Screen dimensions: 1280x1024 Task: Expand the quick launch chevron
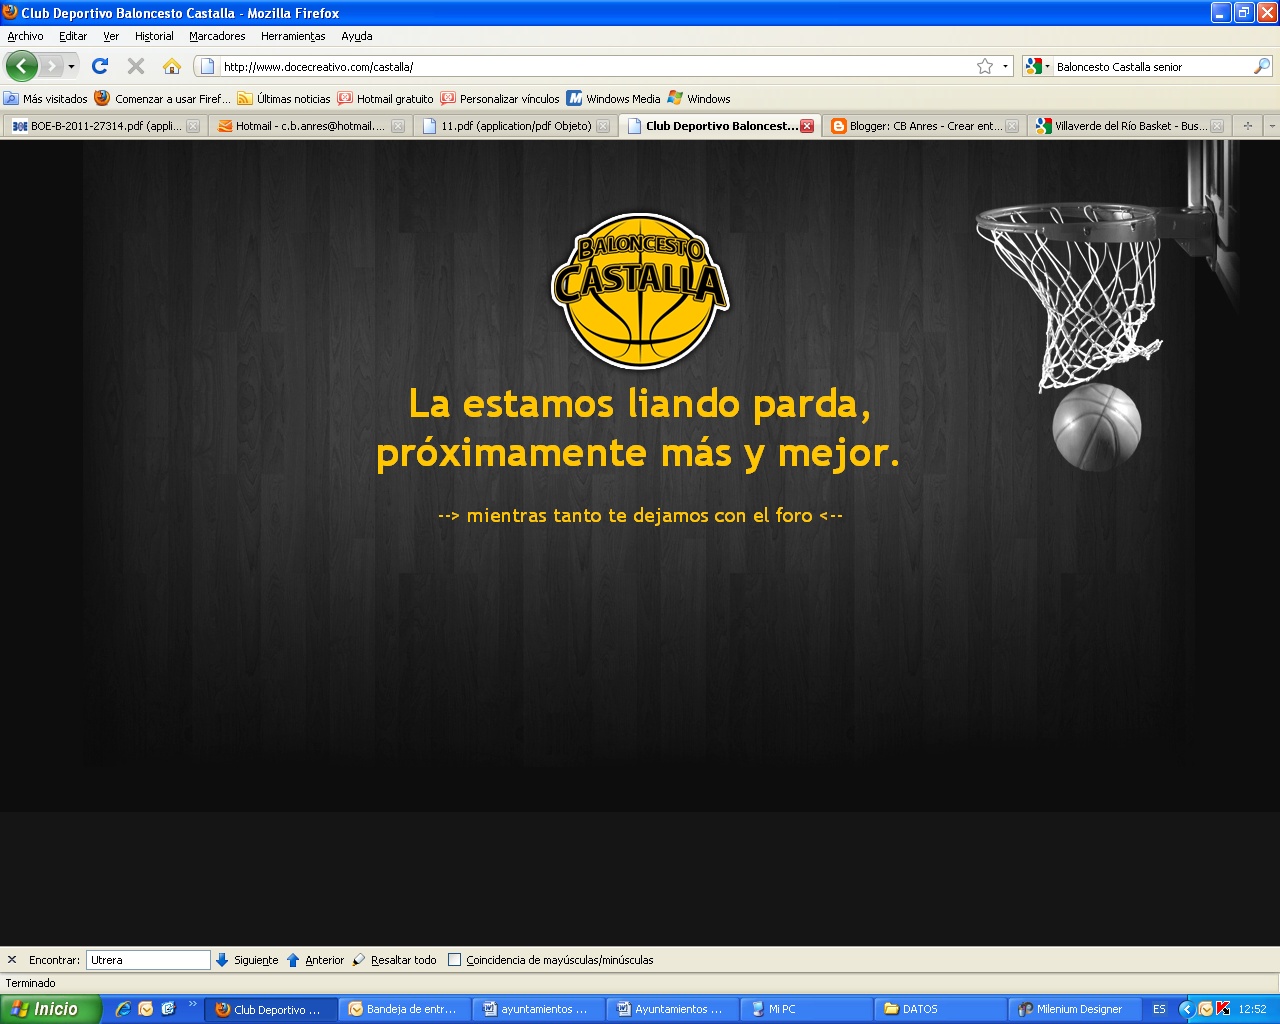pos(192,1004)
